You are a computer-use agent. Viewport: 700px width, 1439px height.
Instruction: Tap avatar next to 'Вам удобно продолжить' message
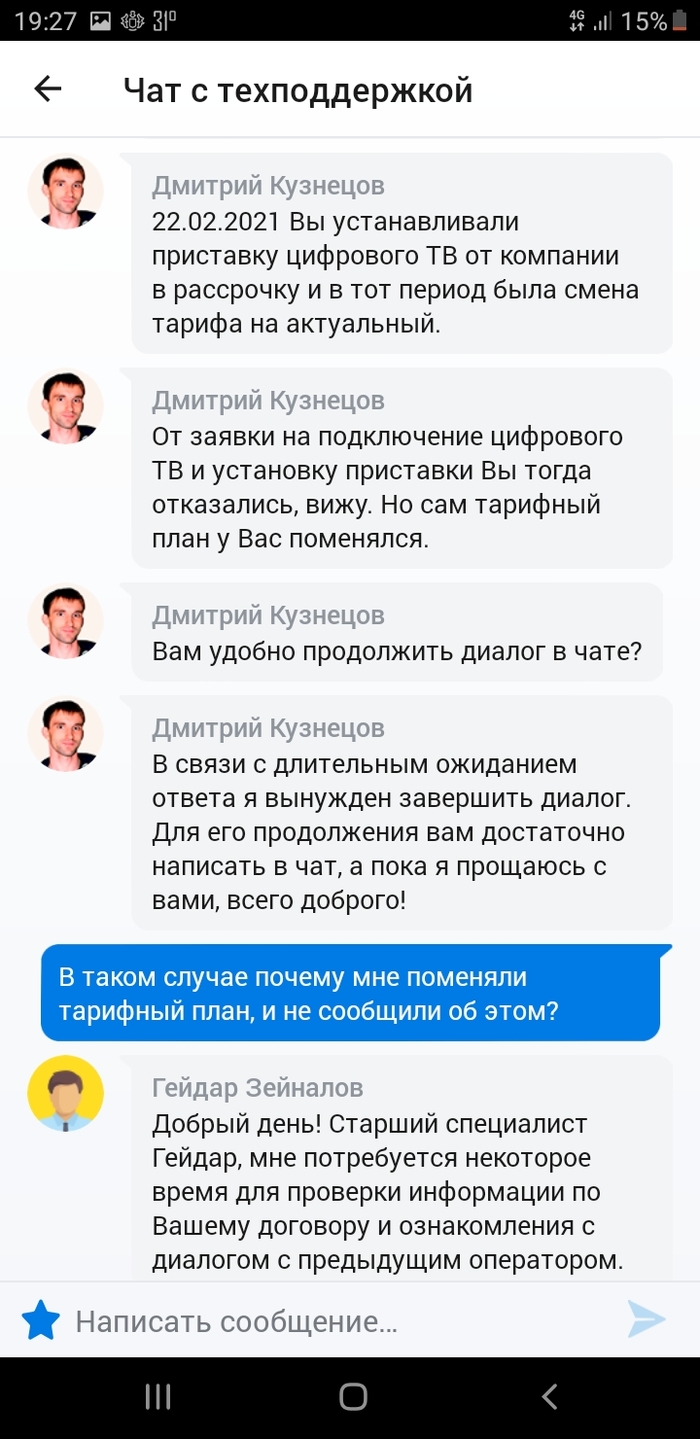pos(65,621)
